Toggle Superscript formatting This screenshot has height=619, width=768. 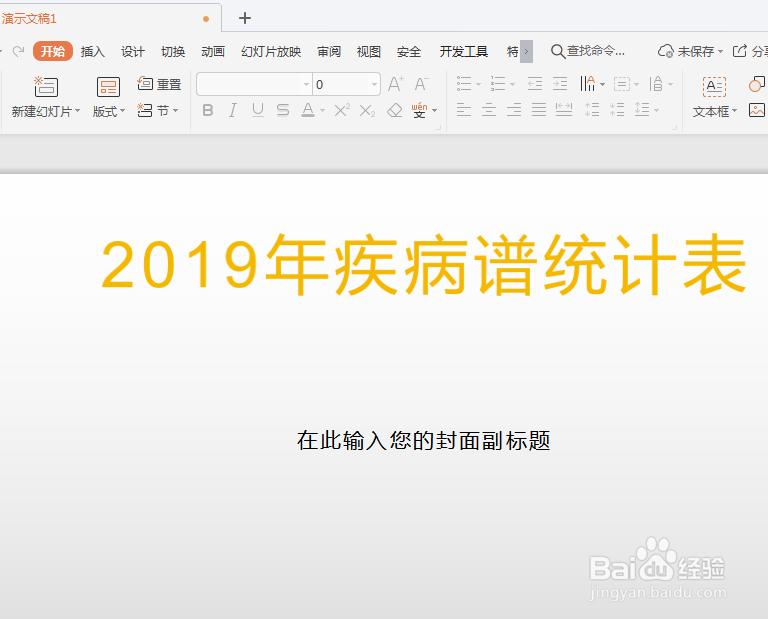[x=342, y=111]
